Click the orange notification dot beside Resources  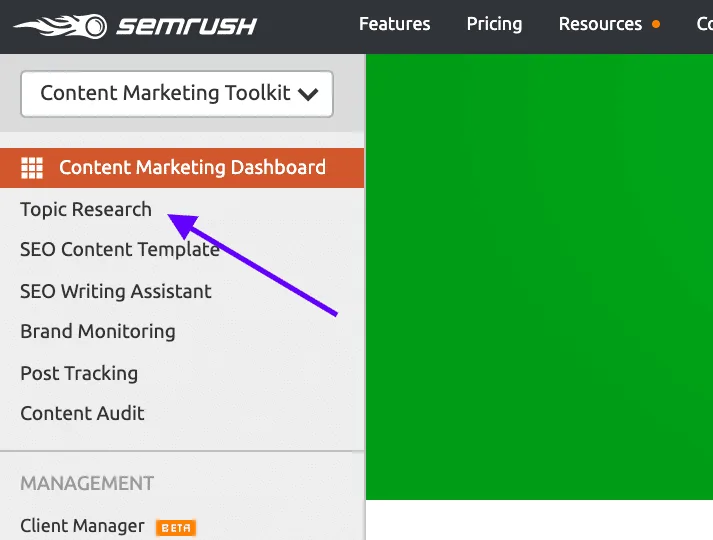(x=656, y=24)
